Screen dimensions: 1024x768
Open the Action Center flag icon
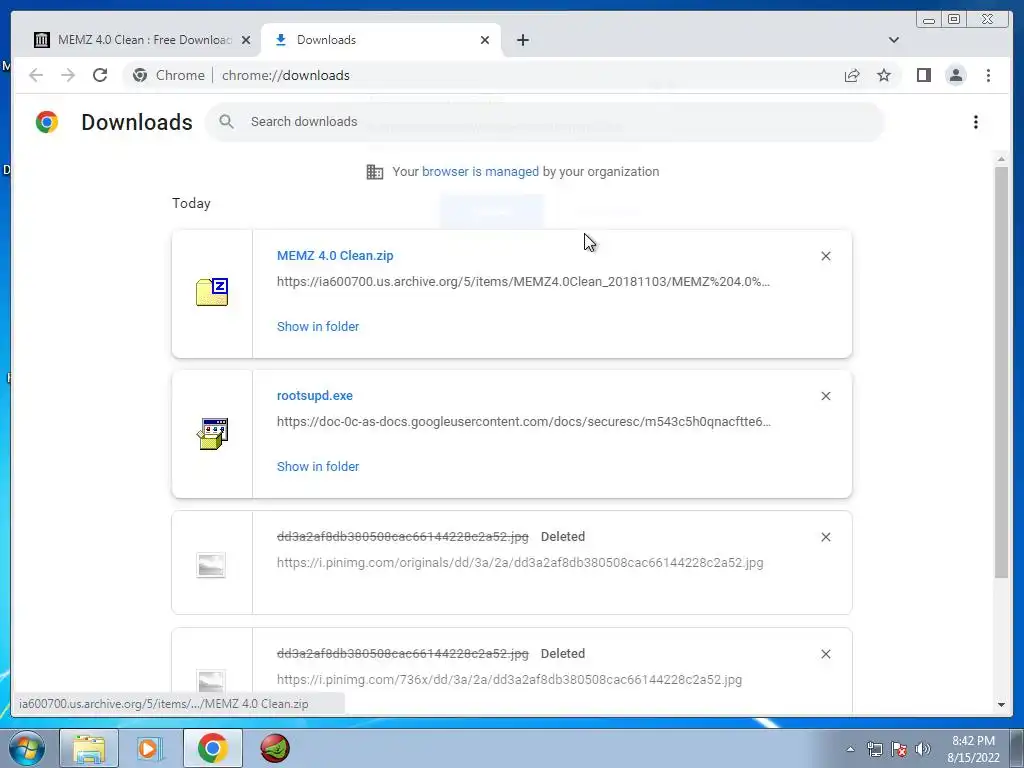point(899,750)
